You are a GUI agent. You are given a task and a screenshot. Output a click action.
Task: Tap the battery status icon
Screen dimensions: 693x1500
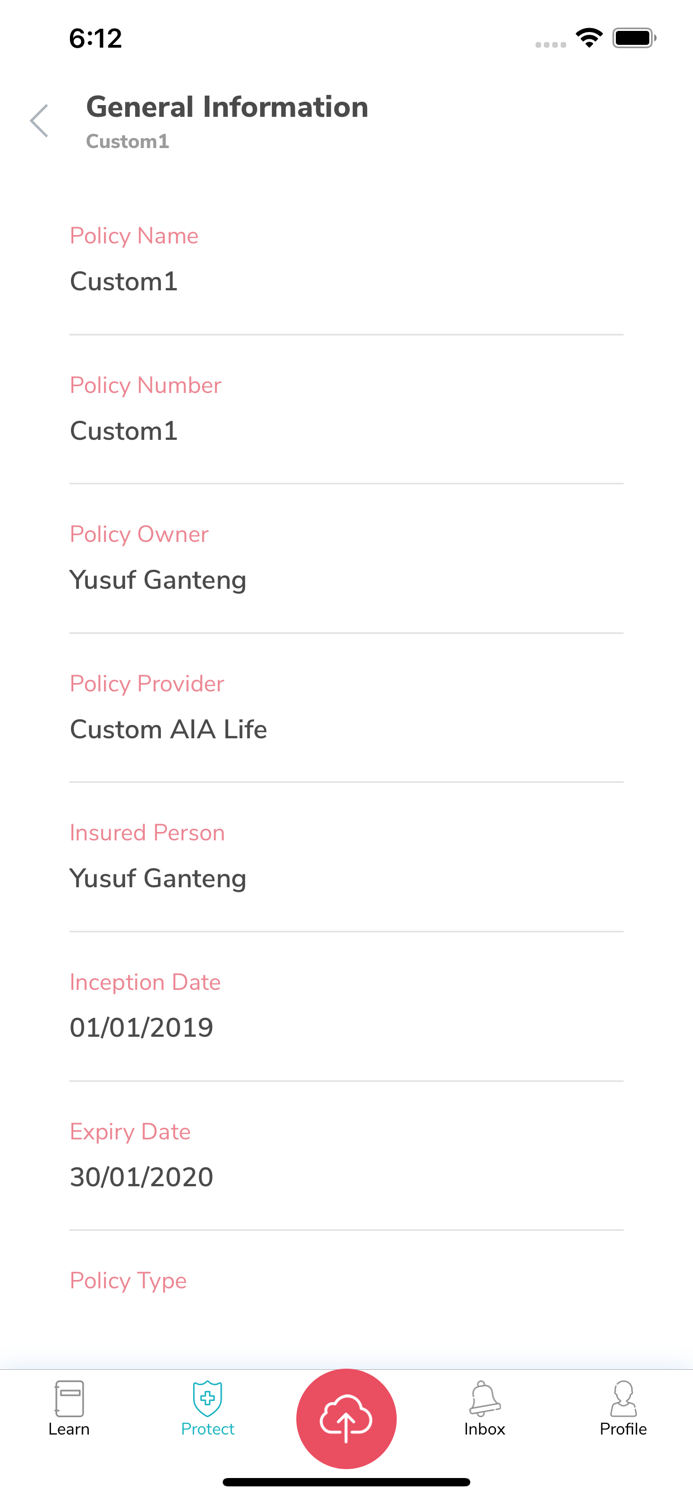point(634,39)
